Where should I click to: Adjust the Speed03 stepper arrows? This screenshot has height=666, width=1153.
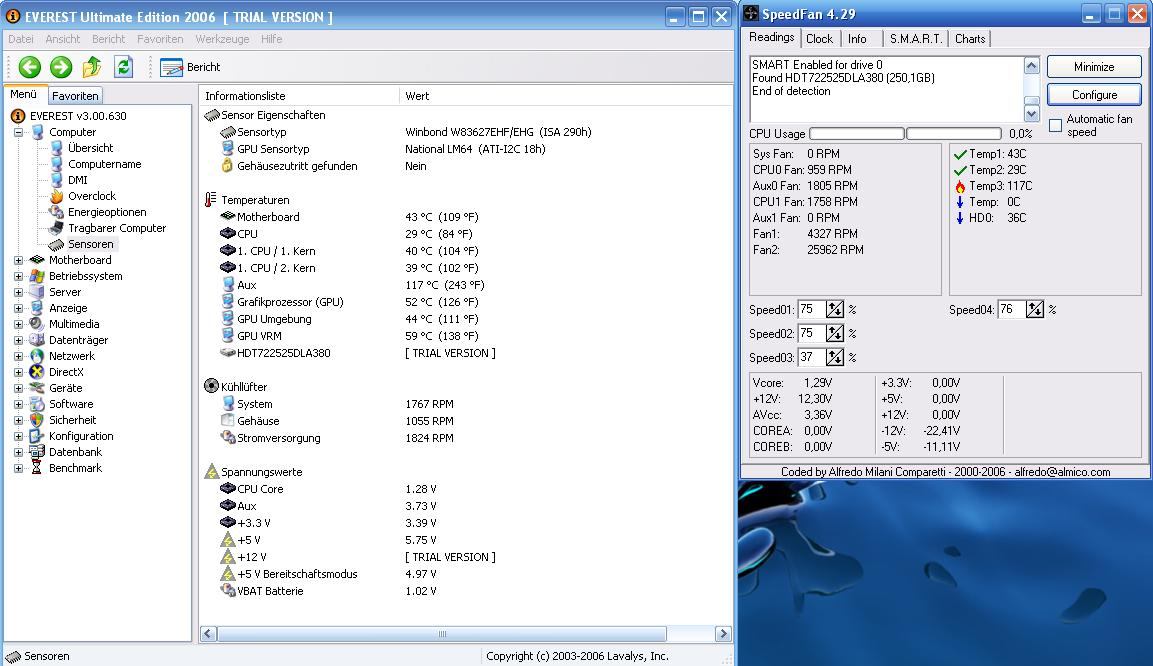(x=835, y=357)
